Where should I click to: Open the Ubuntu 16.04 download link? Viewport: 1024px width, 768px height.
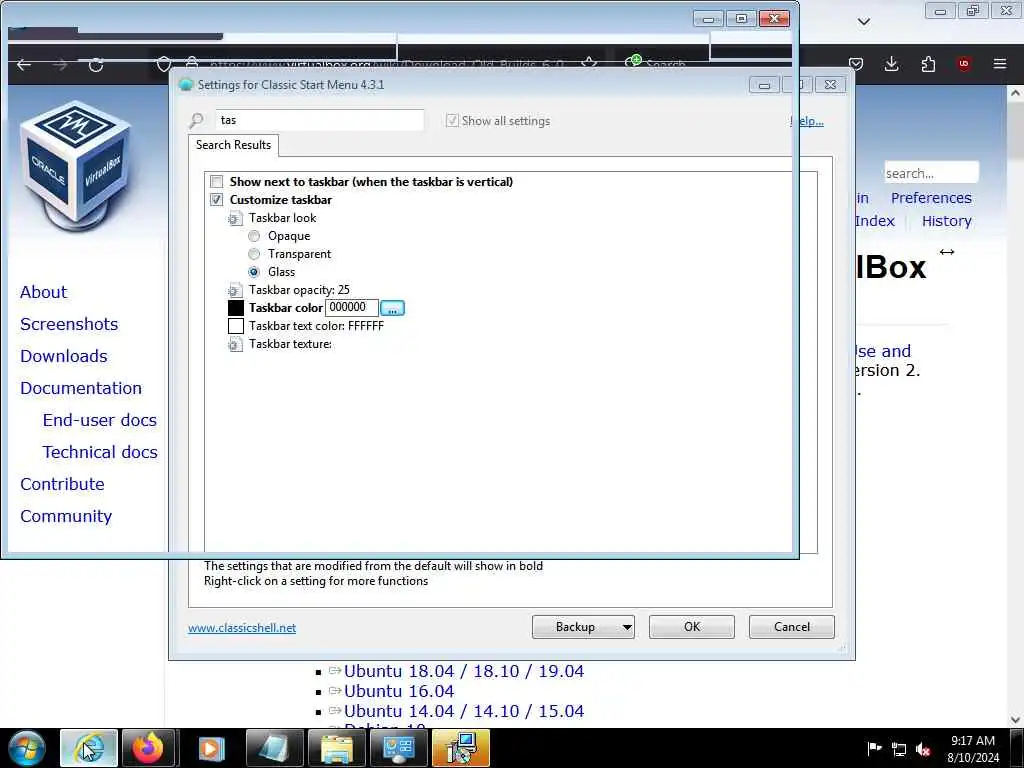point(399,691)
